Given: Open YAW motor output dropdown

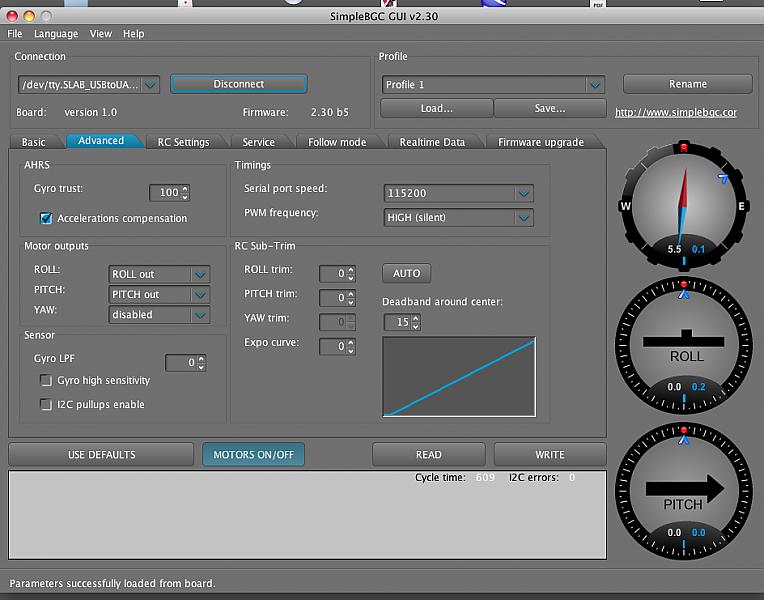Looking at the screenshot, I should 159,315.
